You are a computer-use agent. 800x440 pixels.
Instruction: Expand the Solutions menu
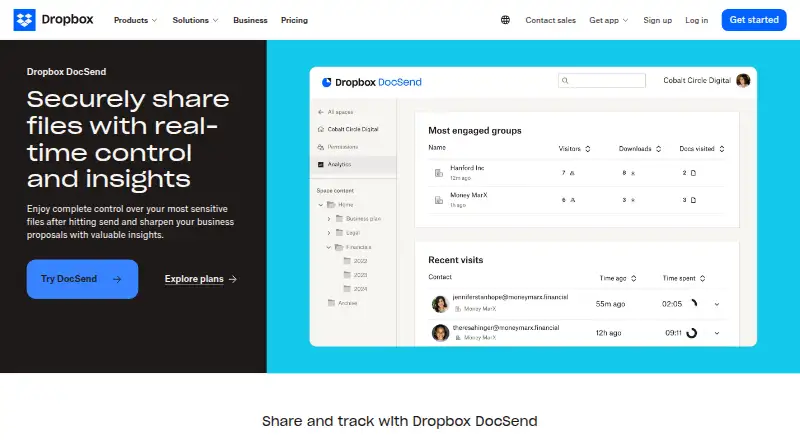195,20
